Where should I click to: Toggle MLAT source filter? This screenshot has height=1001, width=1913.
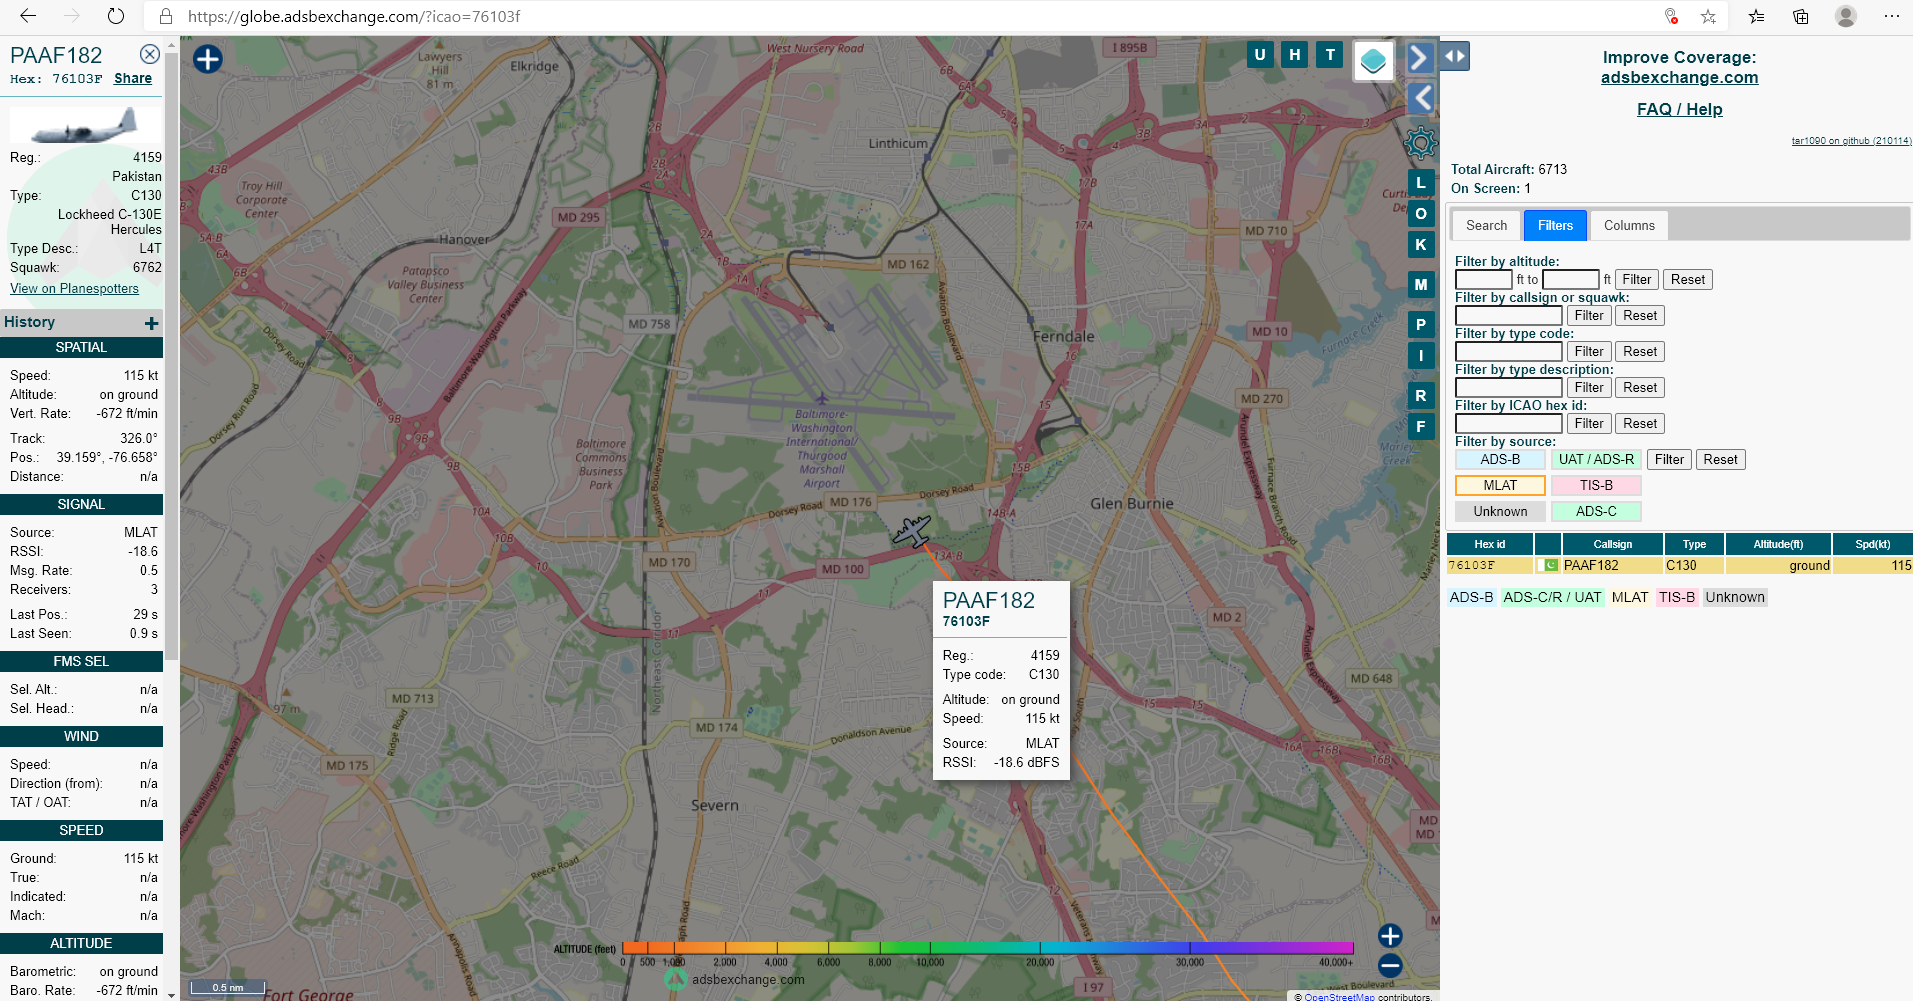pyautogui.click(x=1500, y=486)
